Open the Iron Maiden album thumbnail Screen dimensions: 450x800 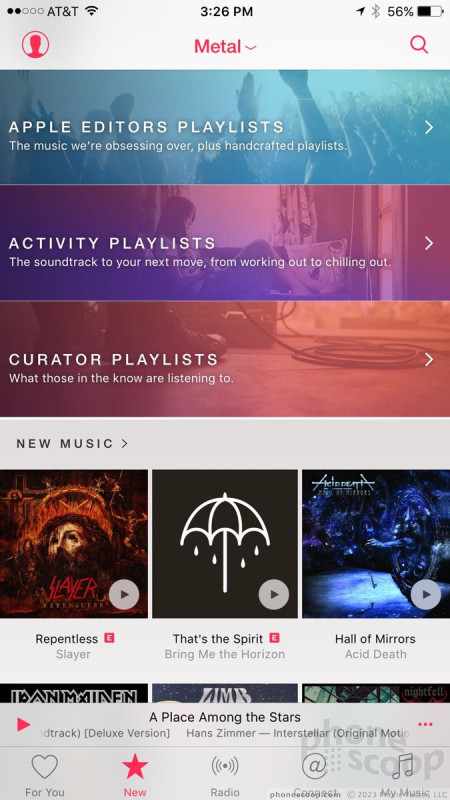coord(73,693)
